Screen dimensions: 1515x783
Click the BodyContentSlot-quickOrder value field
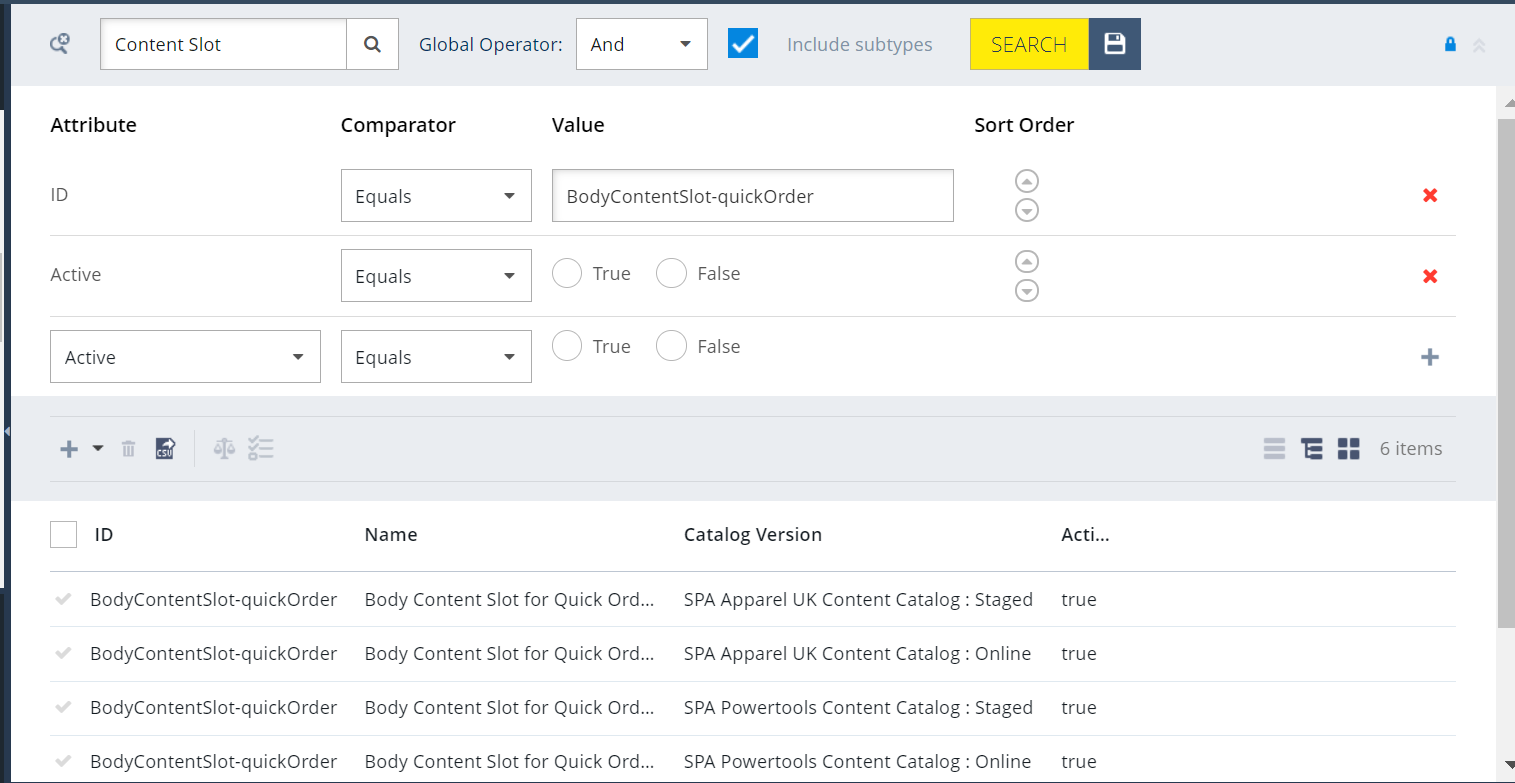(x=752, y=196)
